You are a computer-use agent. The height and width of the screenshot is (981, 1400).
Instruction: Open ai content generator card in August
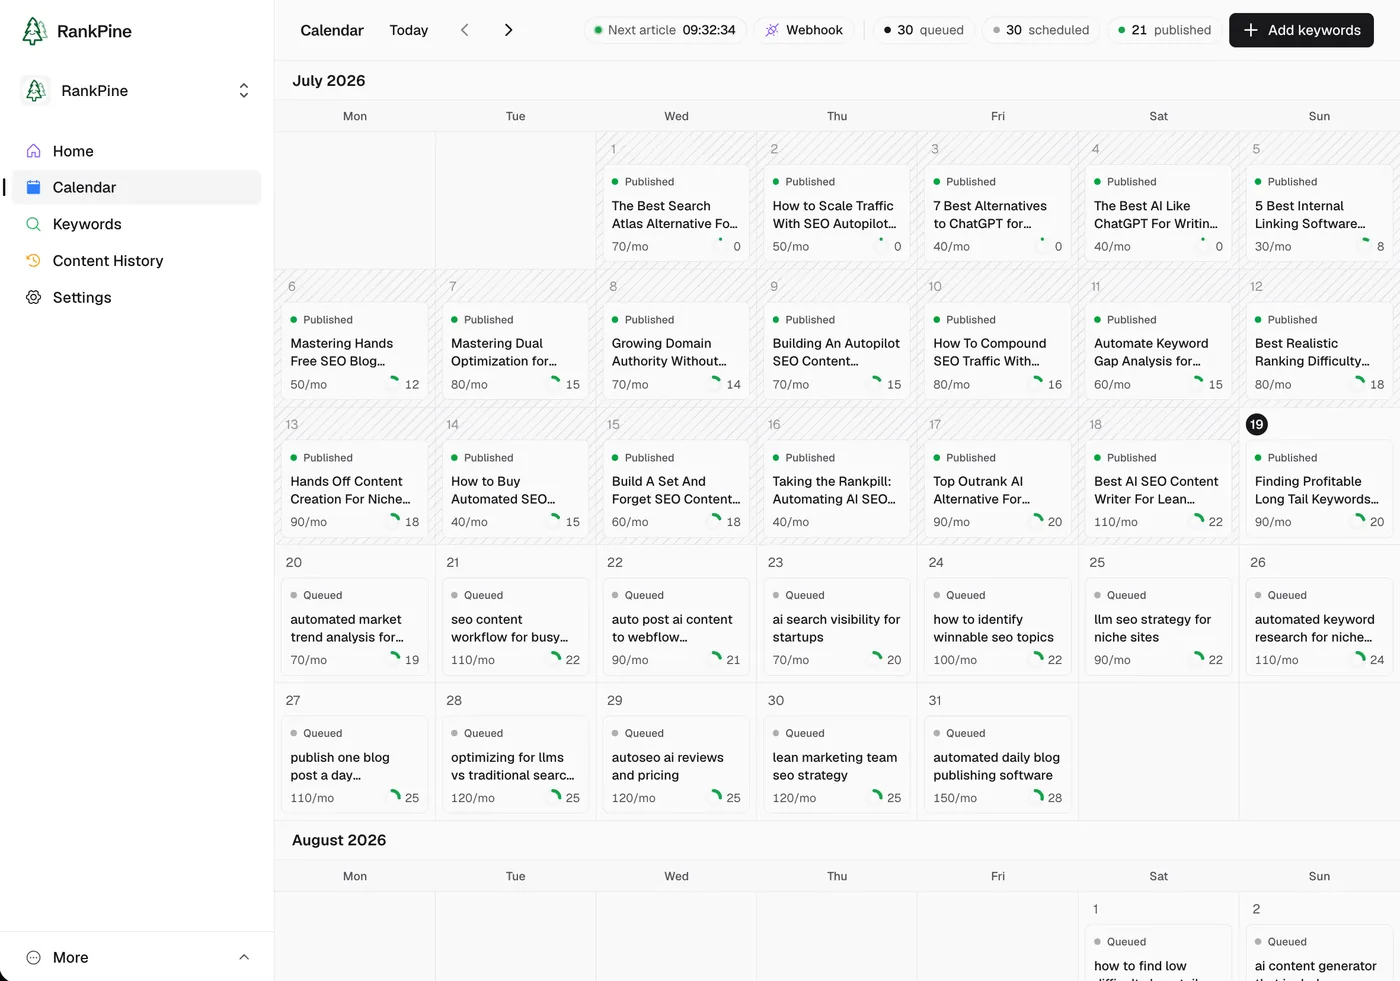click(x=1319, y=953)
